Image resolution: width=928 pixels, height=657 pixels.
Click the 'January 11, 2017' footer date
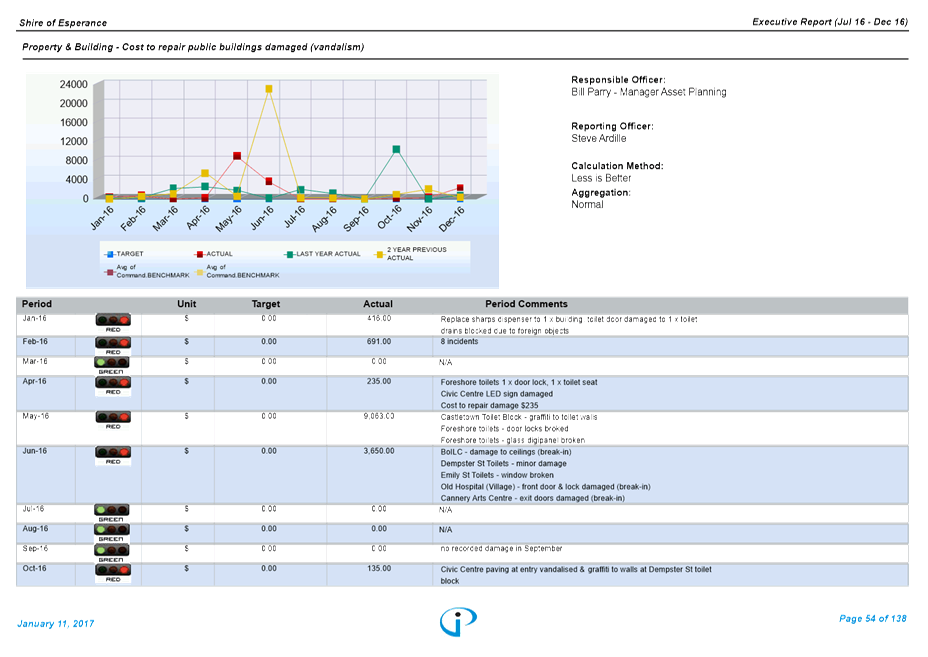56,623
